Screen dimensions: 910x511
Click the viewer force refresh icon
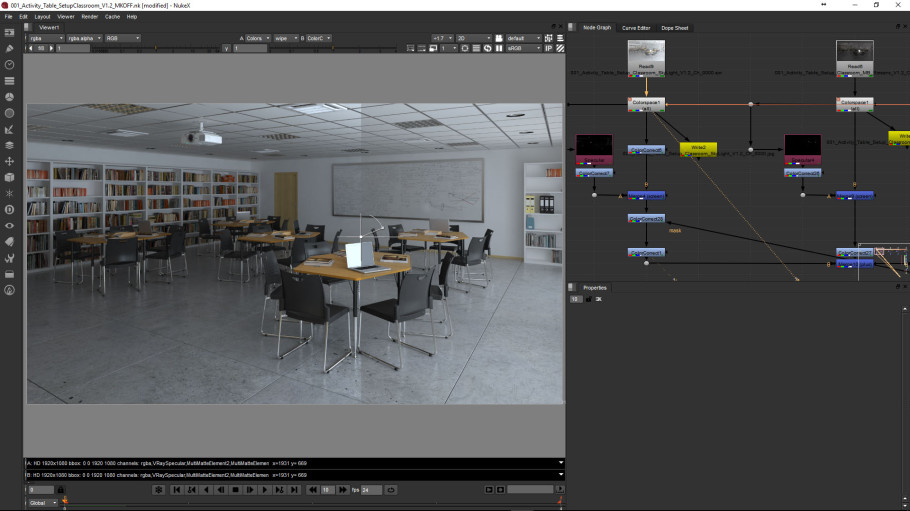488,48
